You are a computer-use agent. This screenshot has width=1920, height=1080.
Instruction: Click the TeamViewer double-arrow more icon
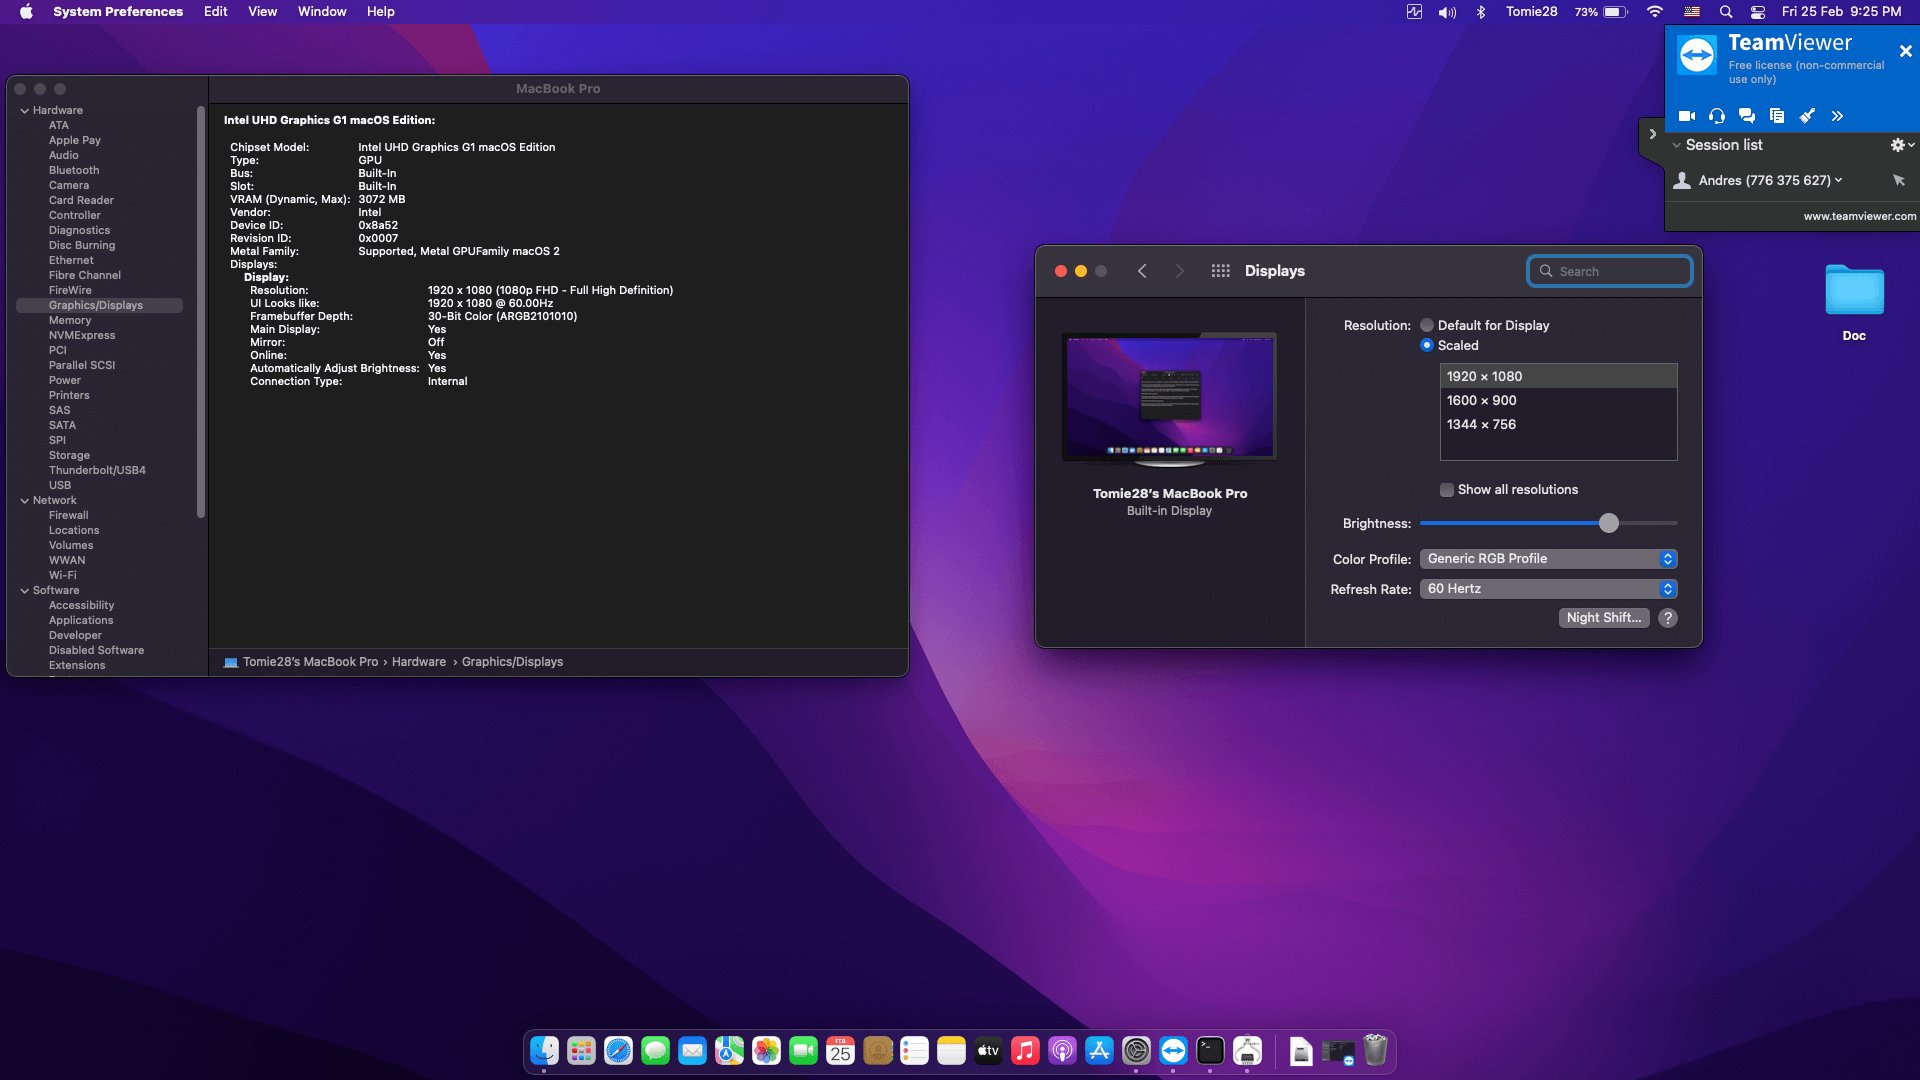tap(1837, 116)
